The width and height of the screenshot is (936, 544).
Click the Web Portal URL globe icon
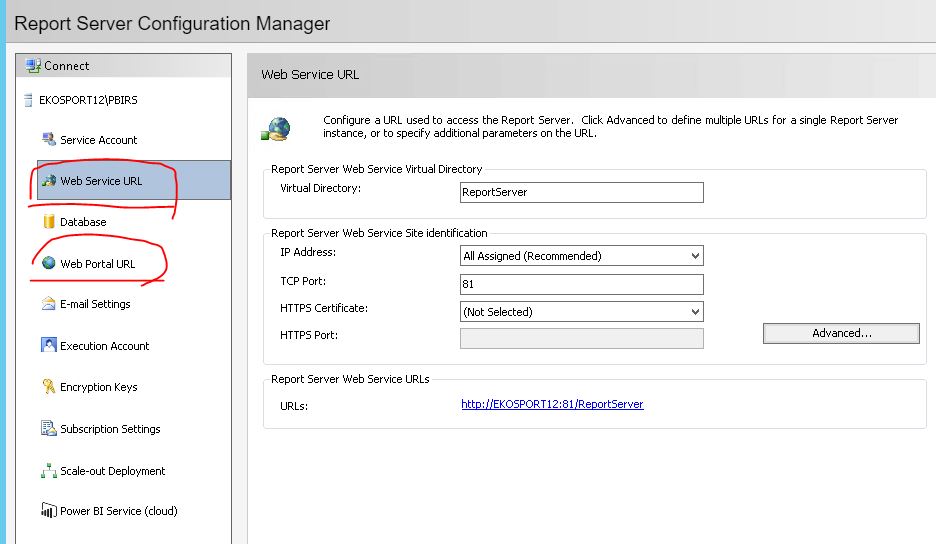[x=49, y=263]
